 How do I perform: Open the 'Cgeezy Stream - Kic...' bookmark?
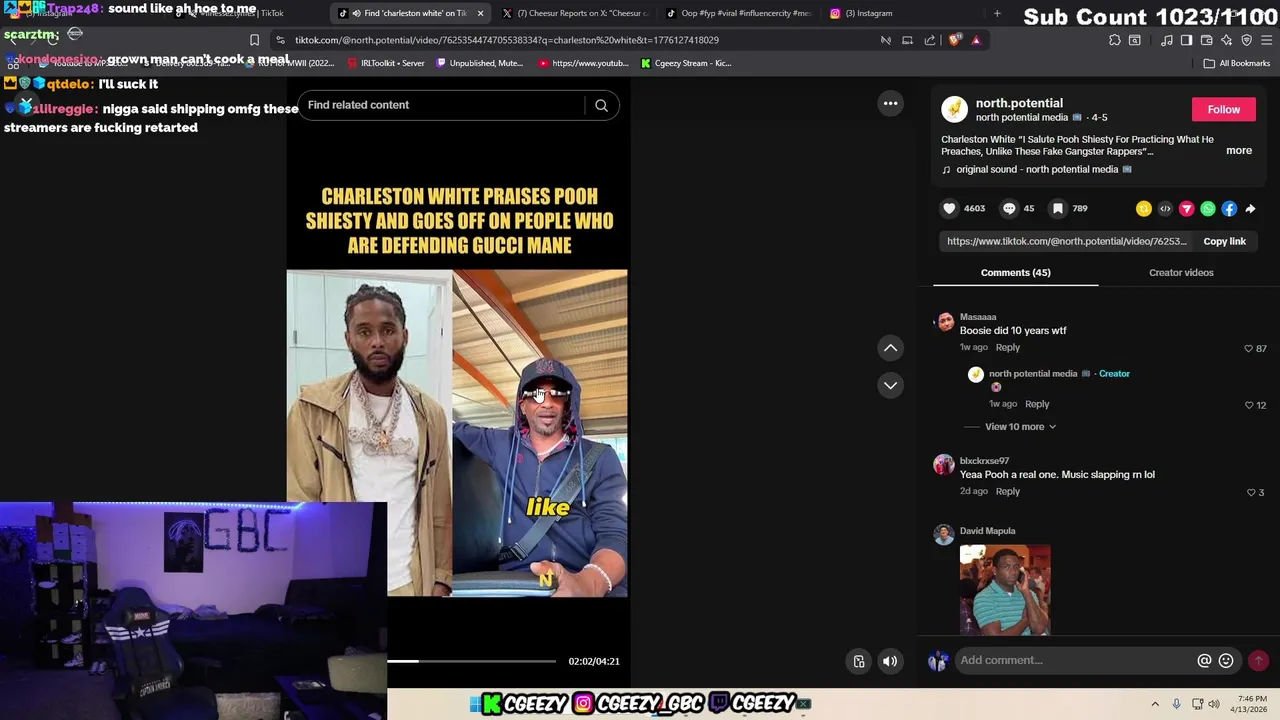point(687,63)
